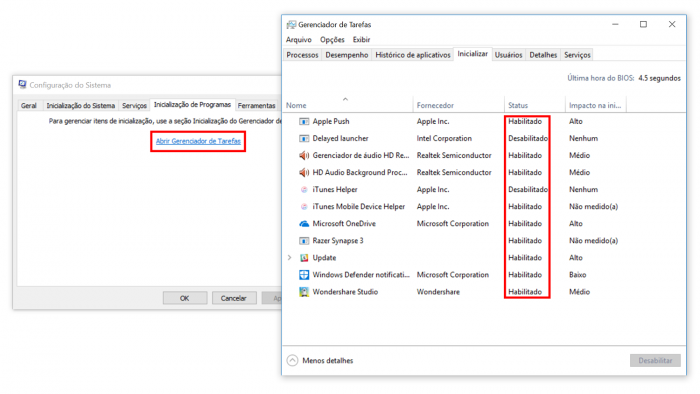This screenshot has width=700, height=394.
Task: Click Wondershare supplier cell
Action: point(438,292)
